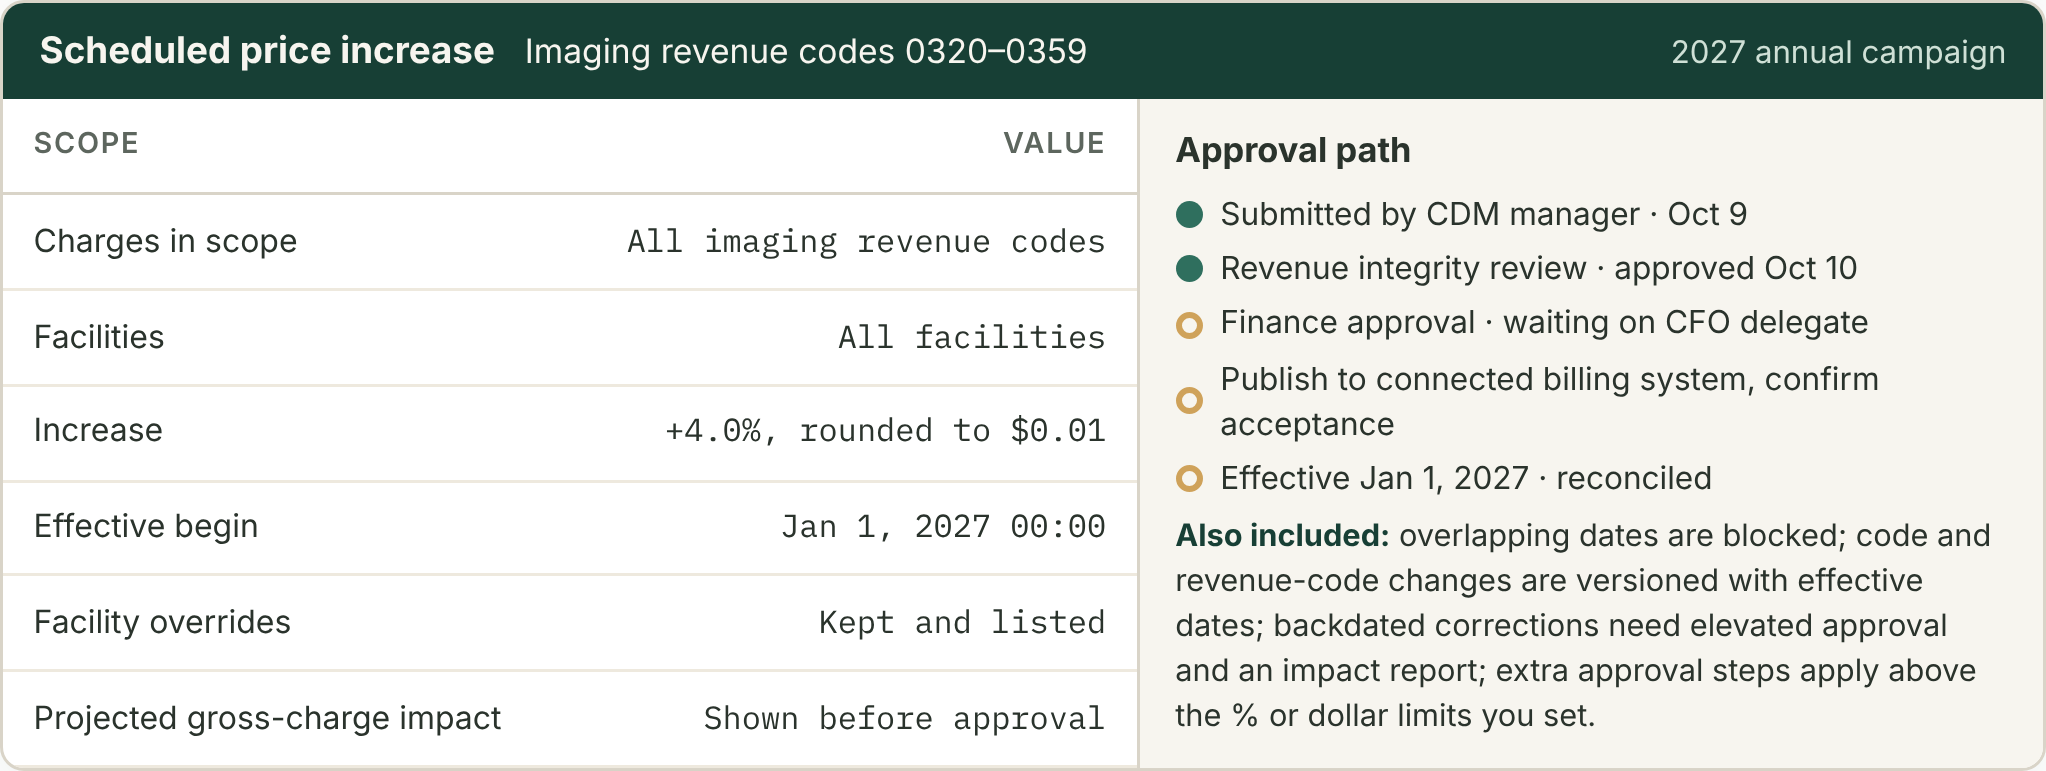Click the VALUE column header
This screenshot has height=771, width=2046.
pos(1054,143)
